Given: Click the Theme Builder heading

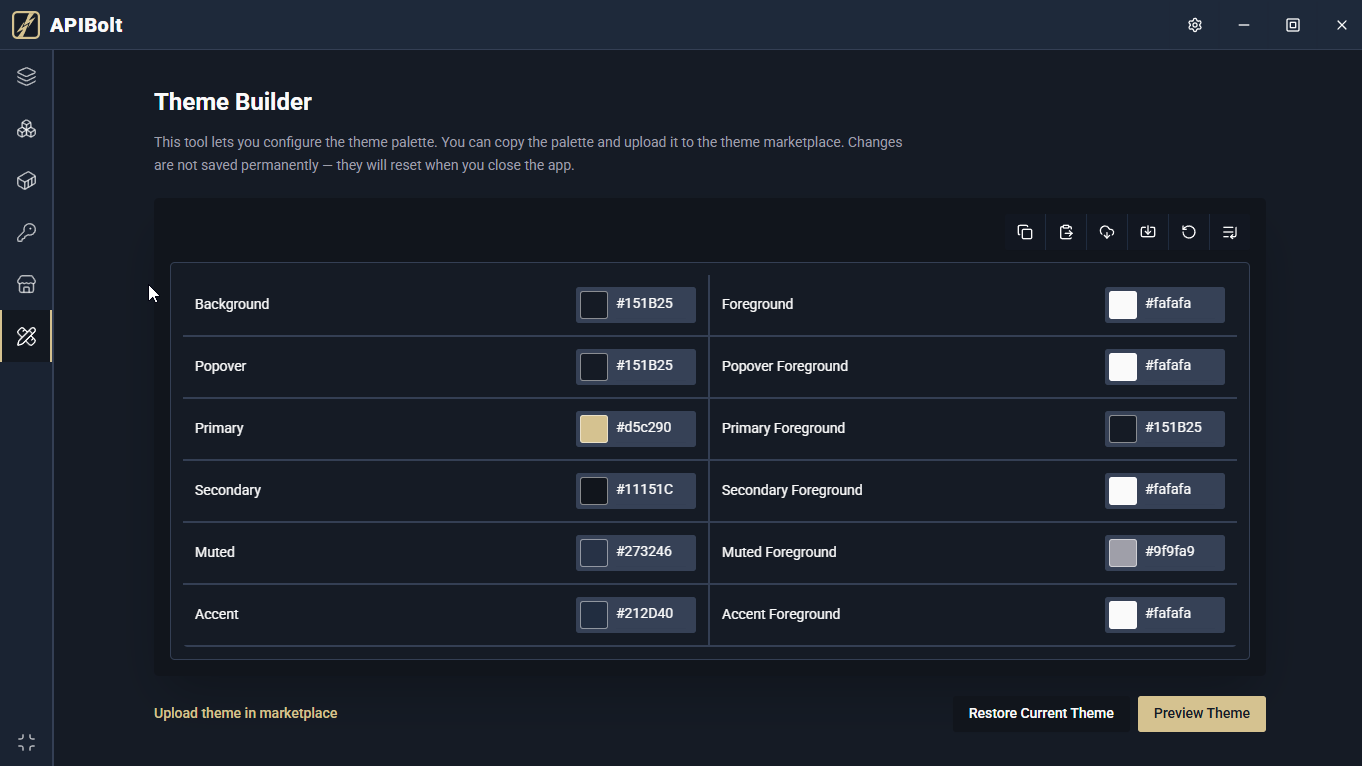Looking at the screenshot, I should 233,102.
